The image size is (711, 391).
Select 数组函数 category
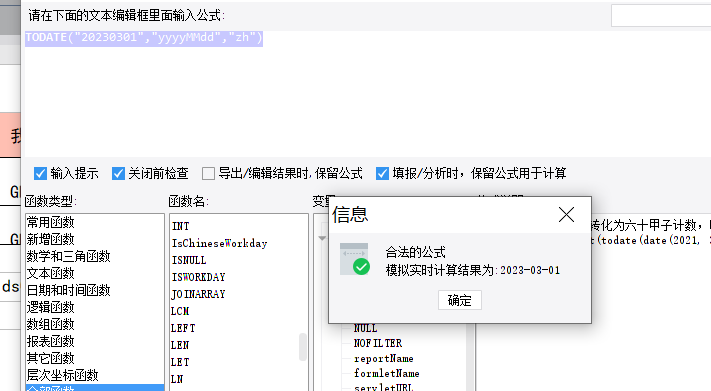point(94,324)
